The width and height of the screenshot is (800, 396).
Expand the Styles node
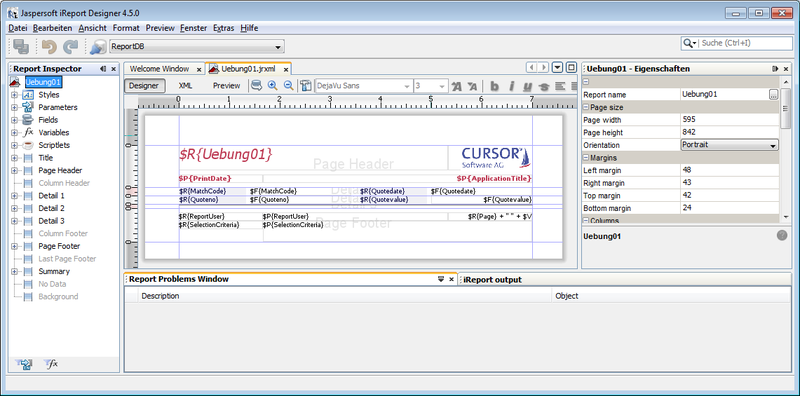[x=14, y=95]
